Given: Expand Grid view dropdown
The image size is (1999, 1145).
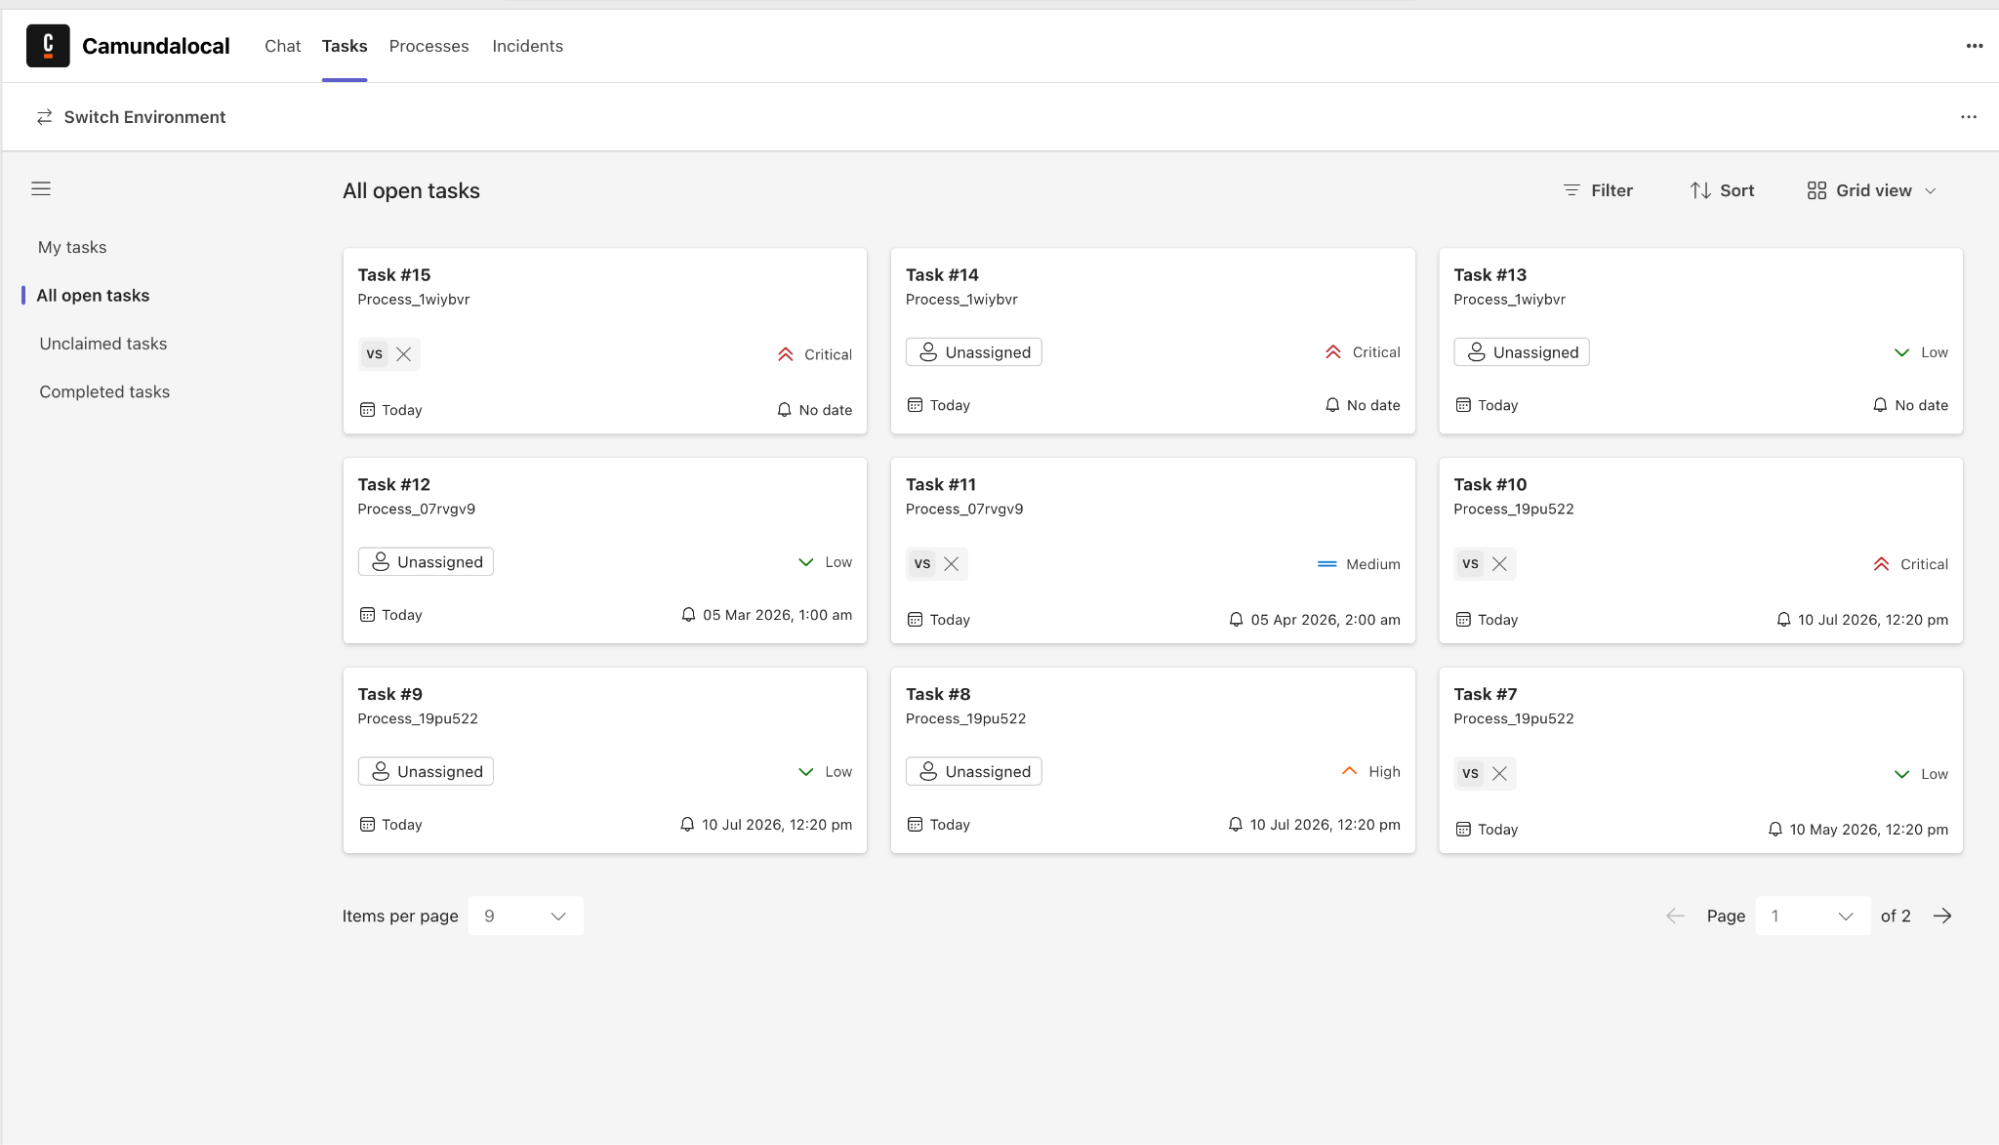Looking at the screenshot, I should (1872, 191).
